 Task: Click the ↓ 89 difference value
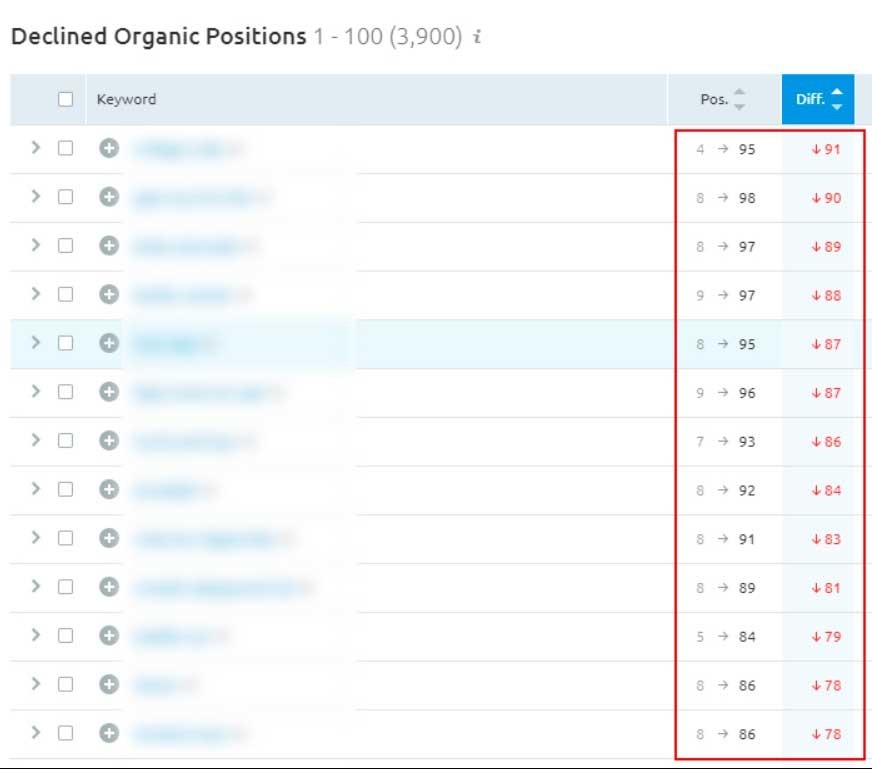(826, 247)
